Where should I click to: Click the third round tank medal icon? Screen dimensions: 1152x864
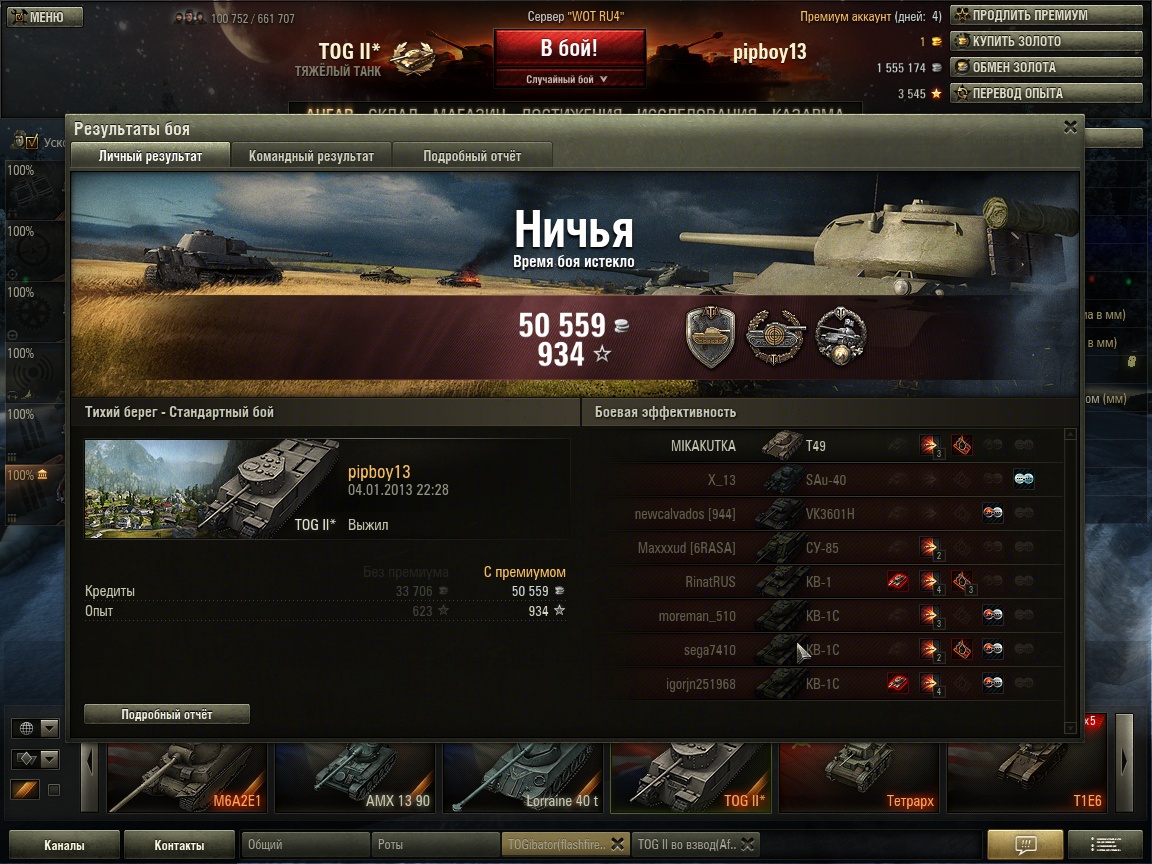coord(841,336)
